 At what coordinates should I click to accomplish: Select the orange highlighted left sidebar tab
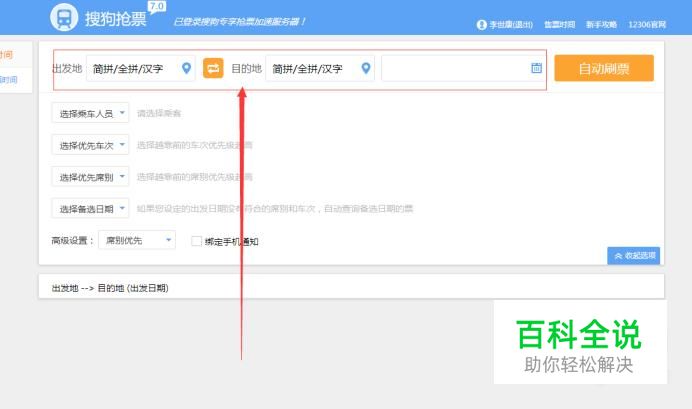[x=16, y=55]
